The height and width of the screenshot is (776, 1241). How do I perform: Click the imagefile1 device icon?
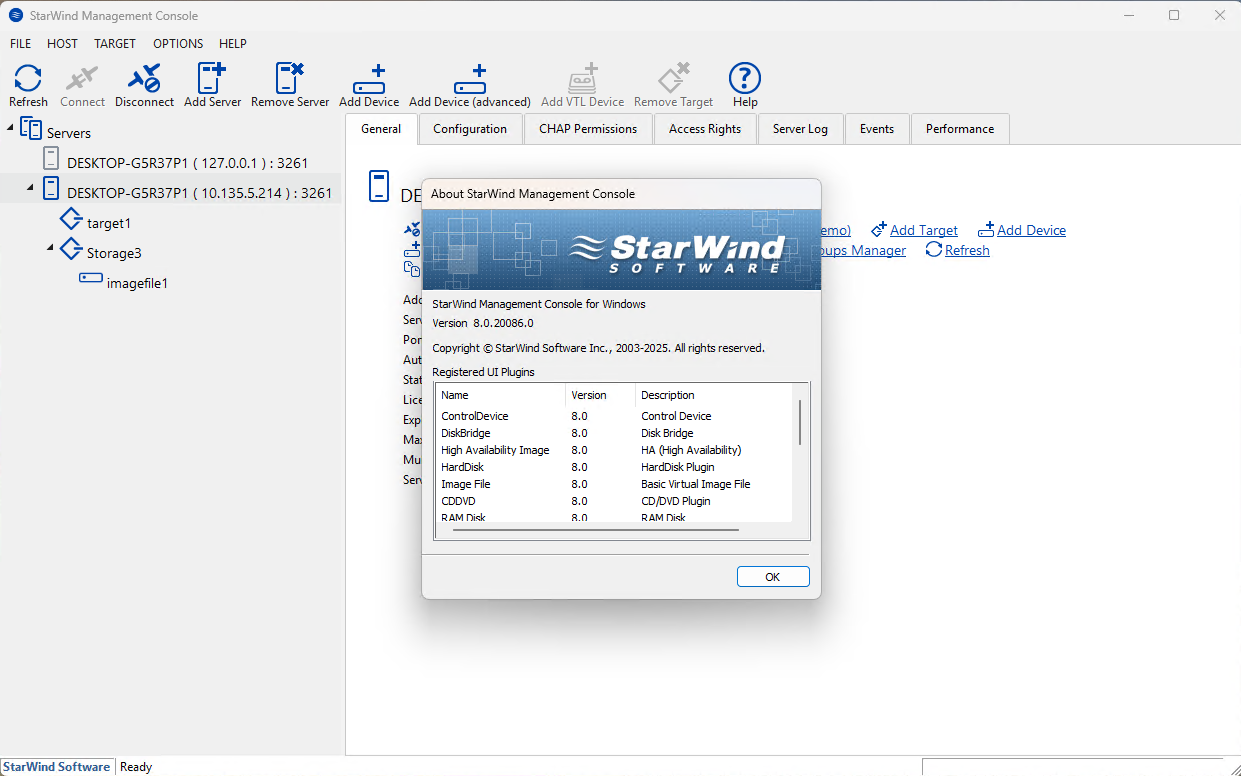pyautogui.click(x=91, y=279)
